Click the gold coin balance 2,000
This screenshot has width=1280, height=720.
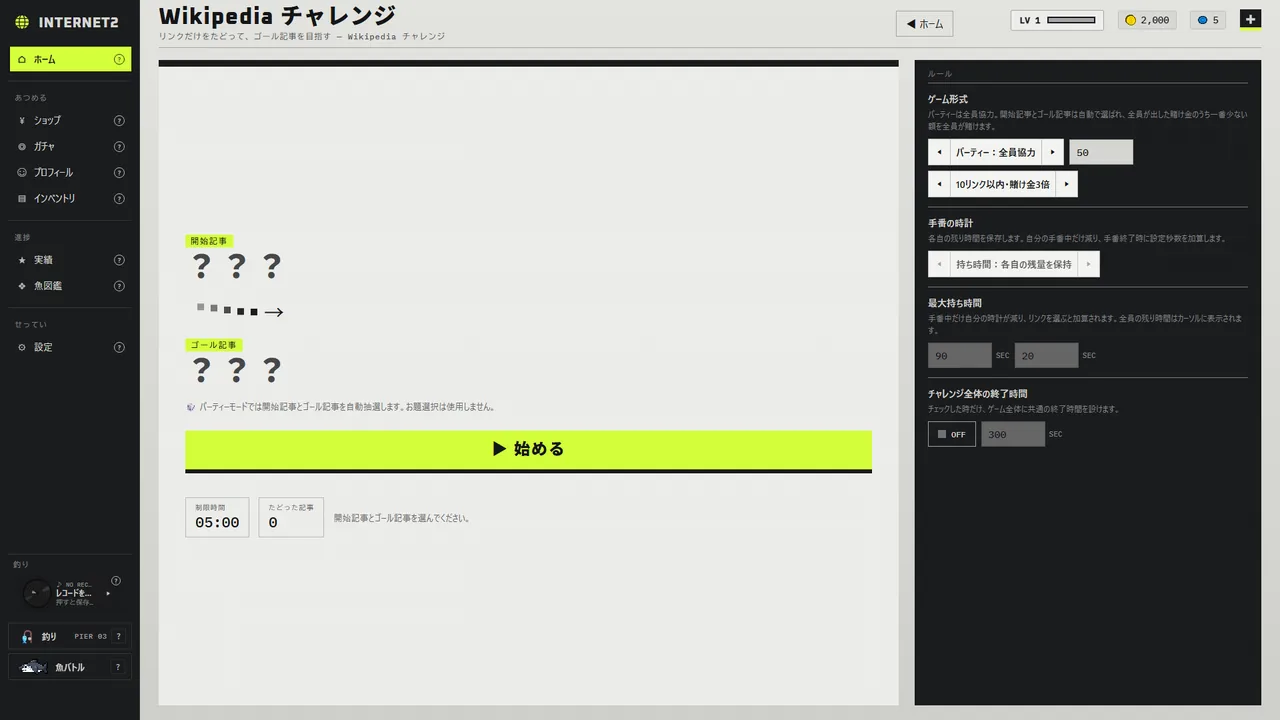click(x=1147, y=20)
